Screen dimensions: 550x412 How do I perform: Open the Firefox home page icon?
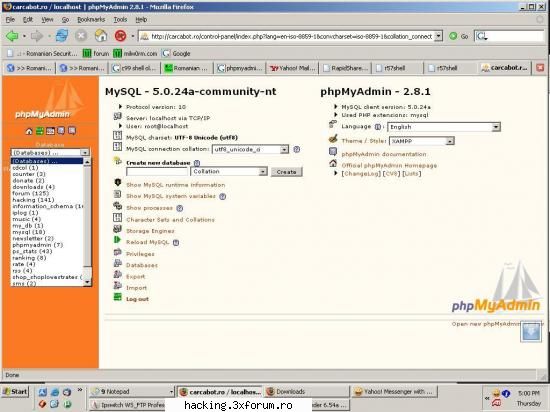click(x=101, y=35)
